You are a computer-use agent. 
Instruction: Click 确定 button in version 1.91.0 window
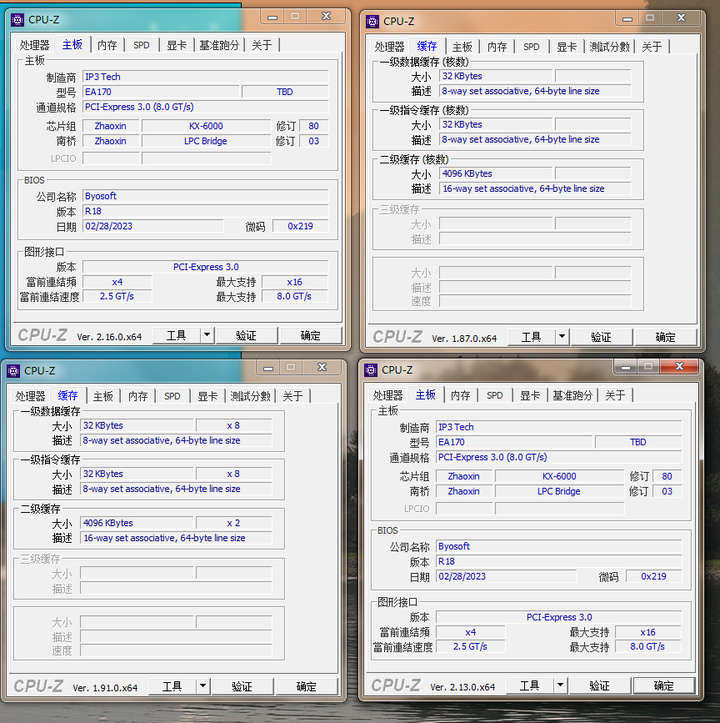(x=306, y=687)
